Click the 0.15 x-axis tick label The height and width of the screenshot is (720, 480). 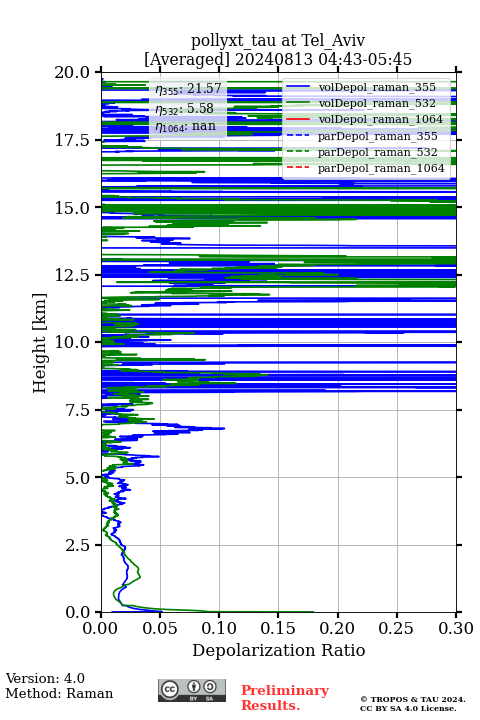point(278,628)
